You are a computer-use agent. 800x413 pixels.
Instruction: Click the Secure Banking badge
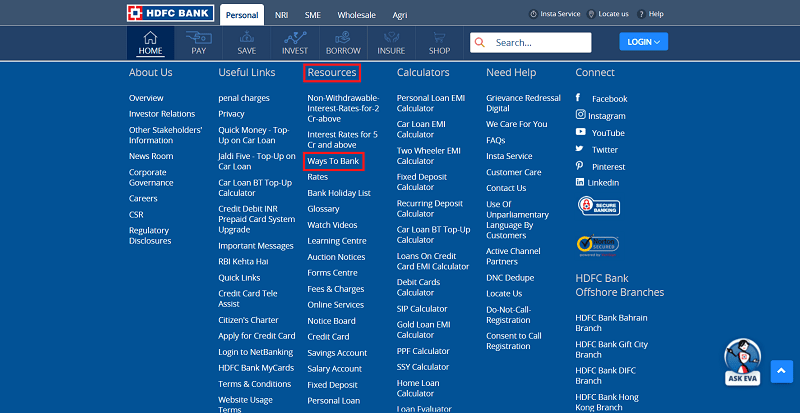(x=598, y=206)
